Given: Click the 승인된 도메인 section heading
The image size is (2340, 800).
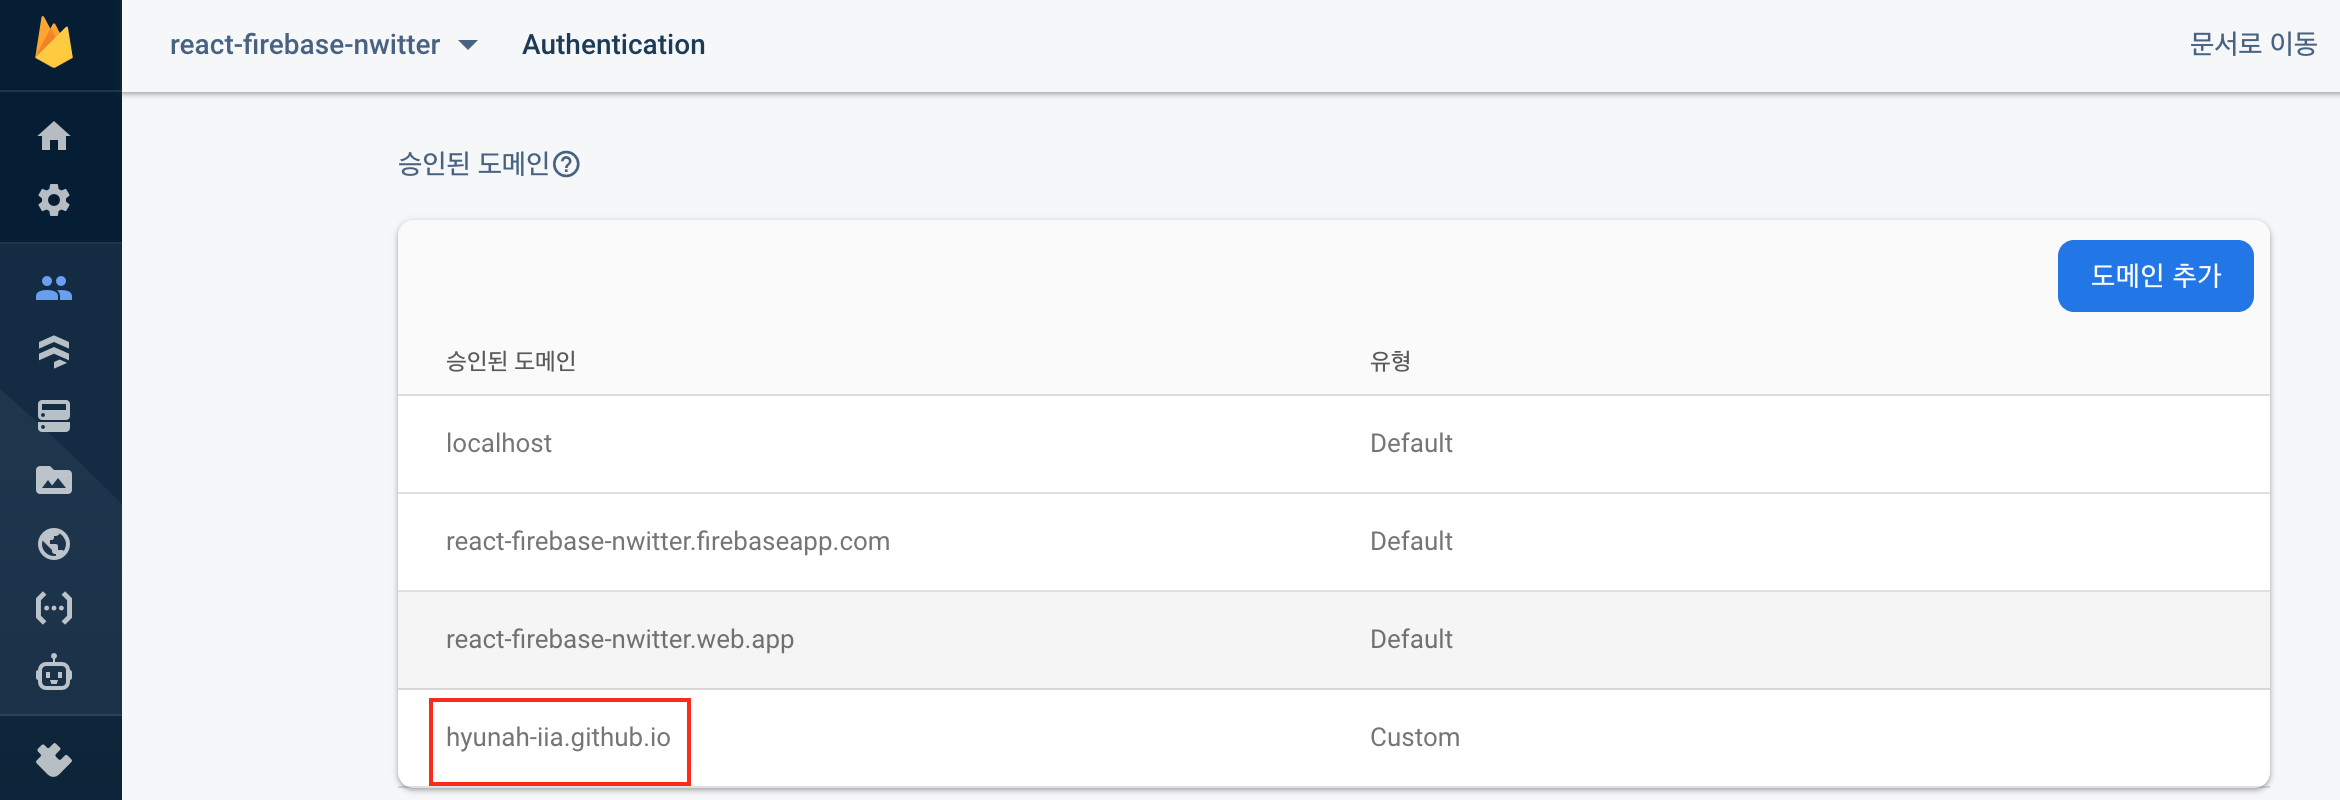Looking at the screenshot, I should coord(474,164).
